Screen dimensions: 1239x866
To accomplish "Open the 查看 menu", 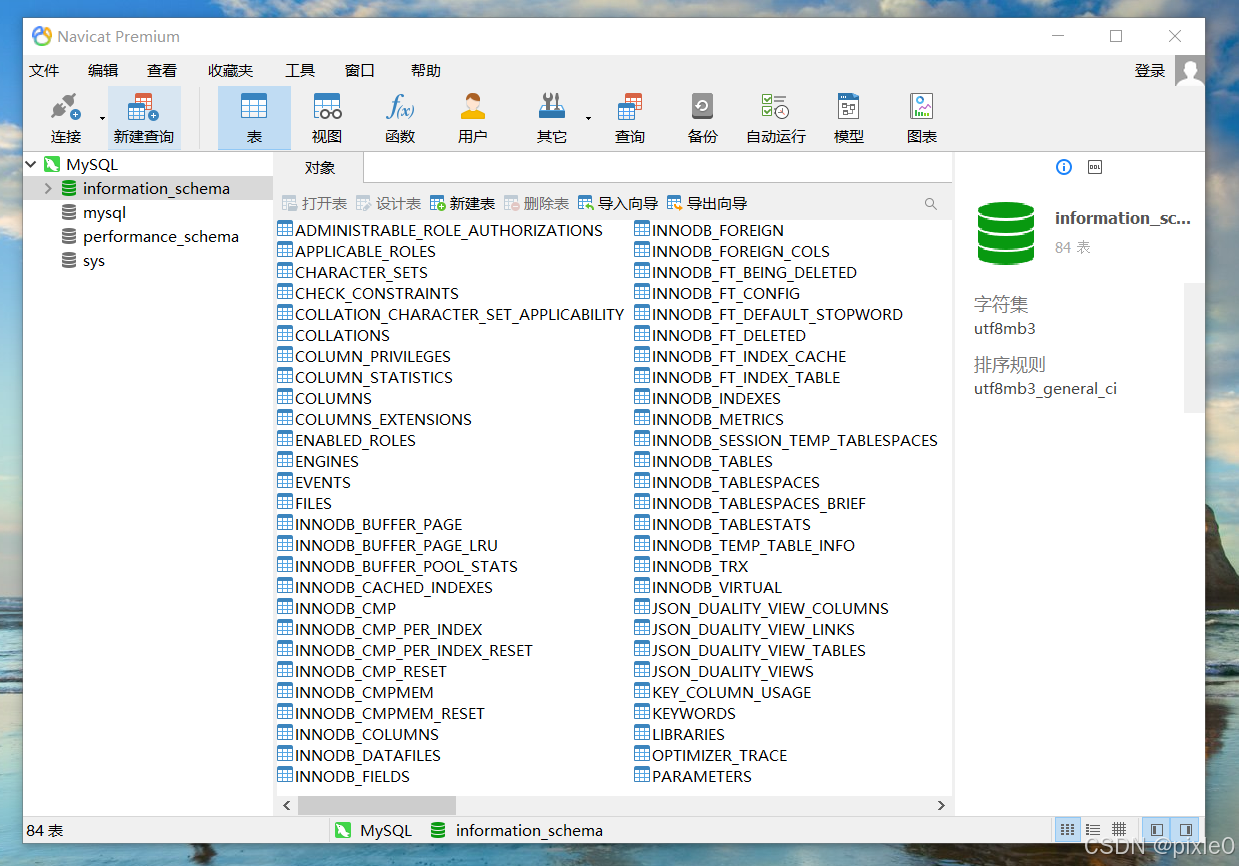I will [x=162, y=71].
